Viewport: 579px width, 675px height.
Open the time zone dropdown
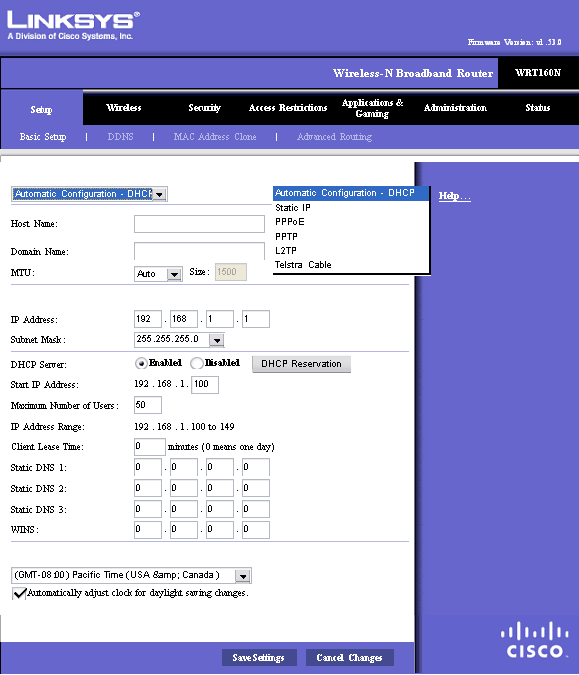pyautogui.click(x=131, y=576)
